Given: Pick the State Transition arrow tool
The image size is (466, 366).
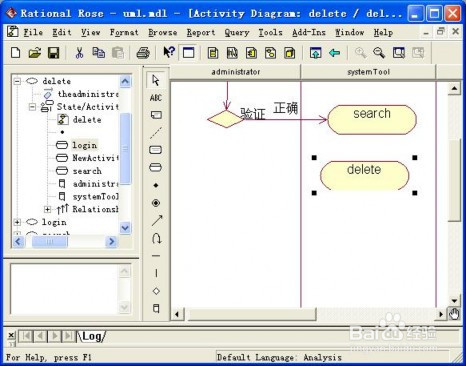Looking at the screenshot, I should tap(156, 220).
